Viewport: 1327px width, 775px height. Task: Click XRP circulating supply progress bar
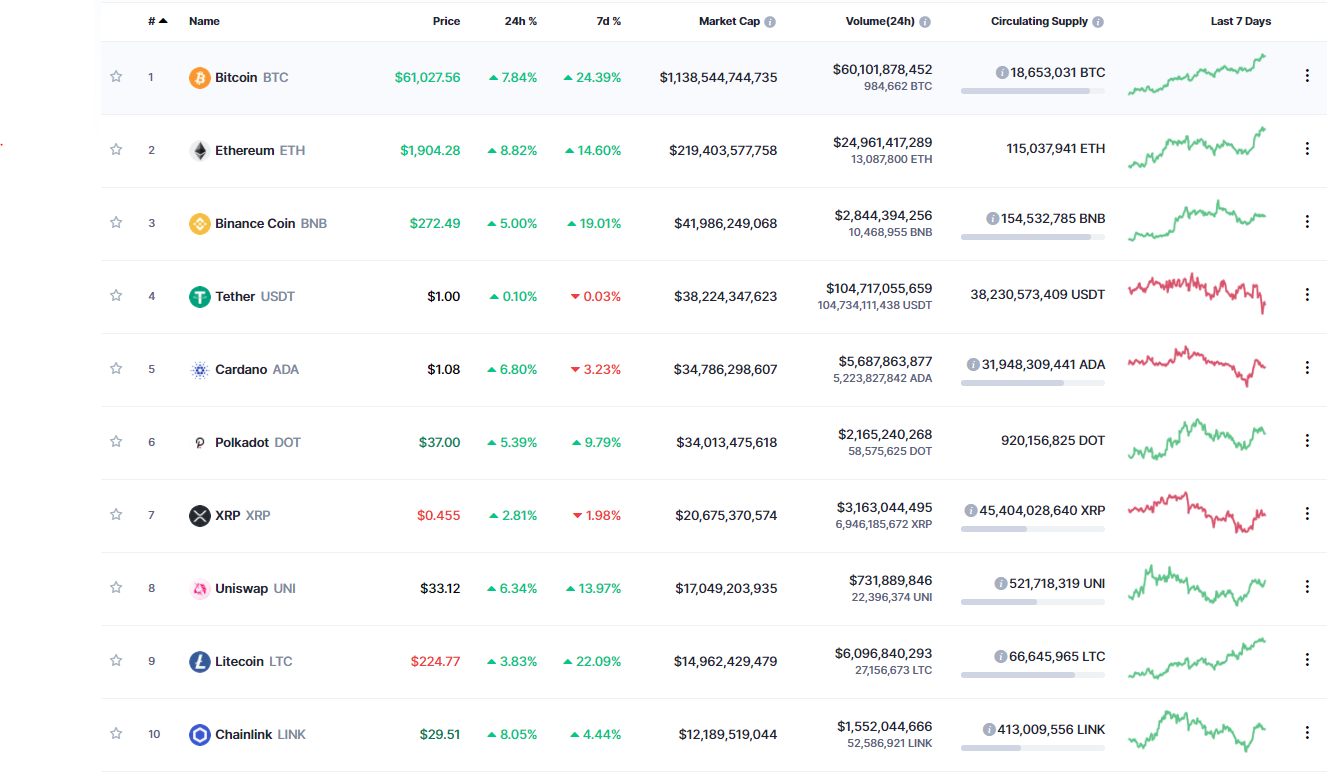pos(1033,529)
